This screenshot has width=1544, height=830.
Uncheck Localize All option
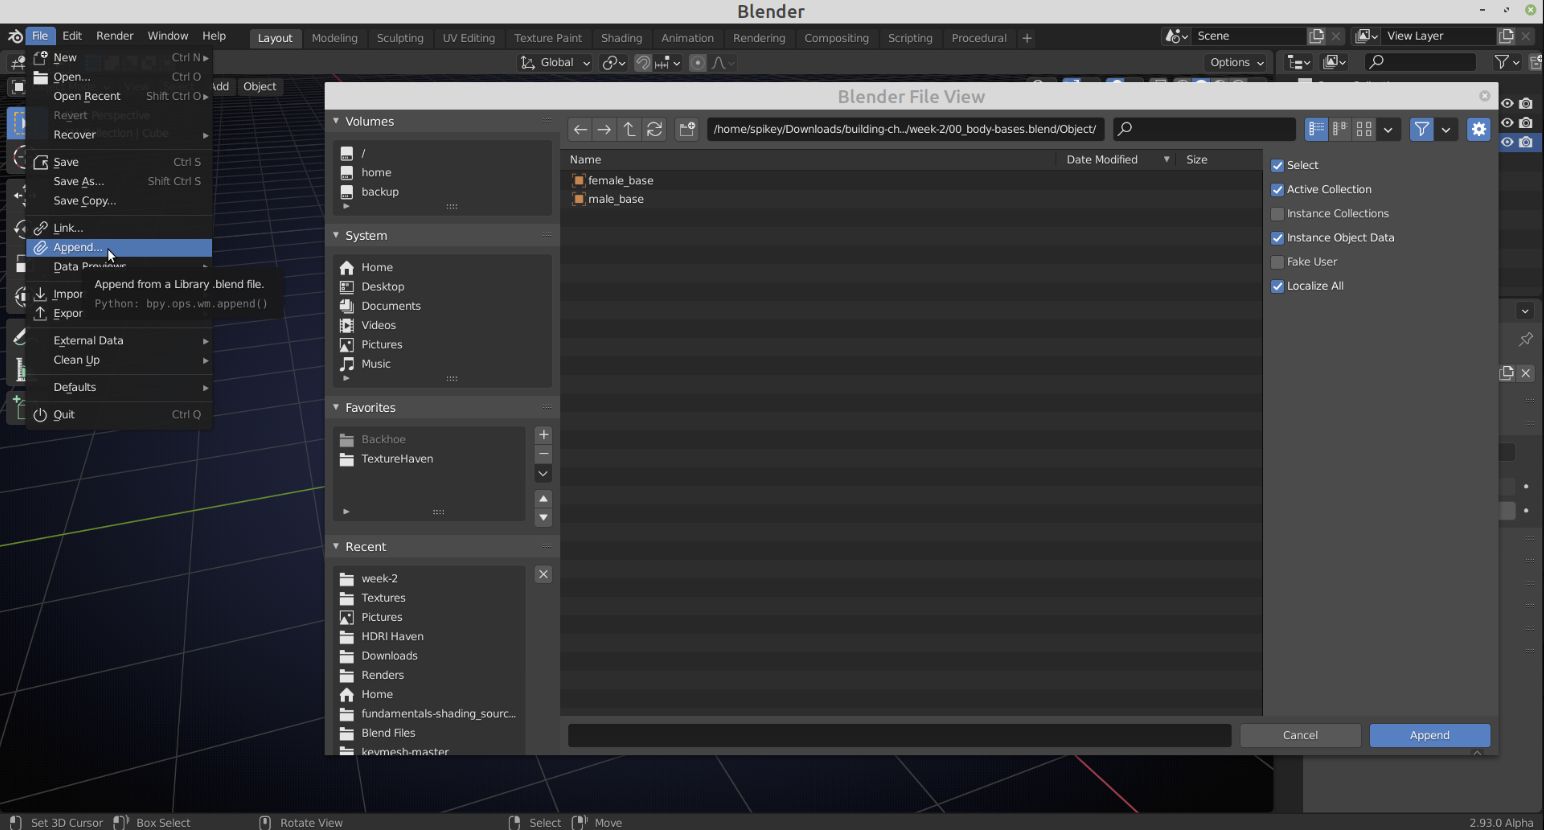coord(1277,286)
